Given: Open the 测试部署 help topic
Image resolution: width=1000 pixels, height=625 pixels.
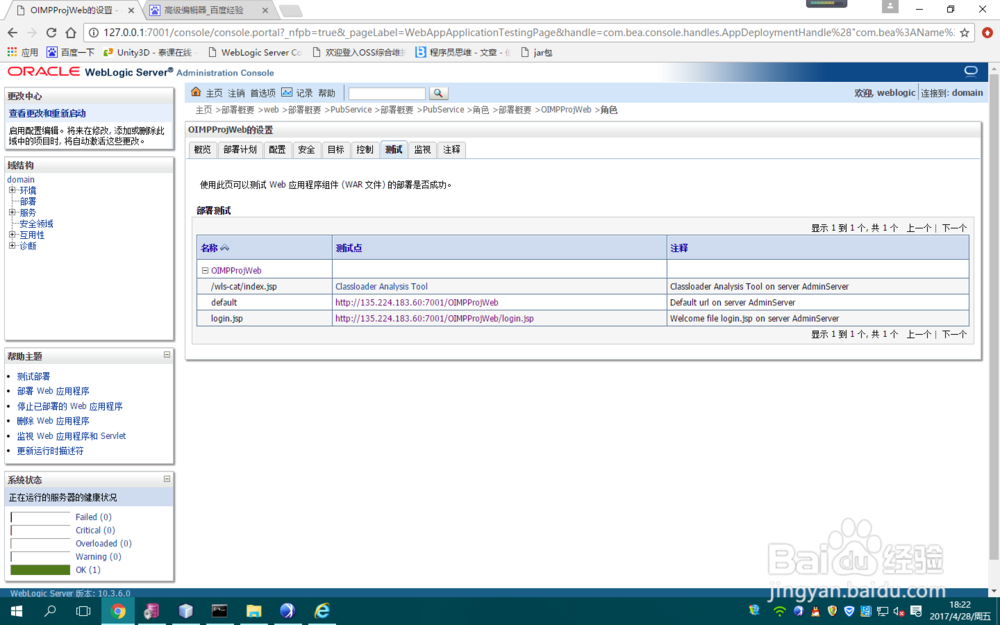Looking at the screenshot, I should (x=33, y=376).
